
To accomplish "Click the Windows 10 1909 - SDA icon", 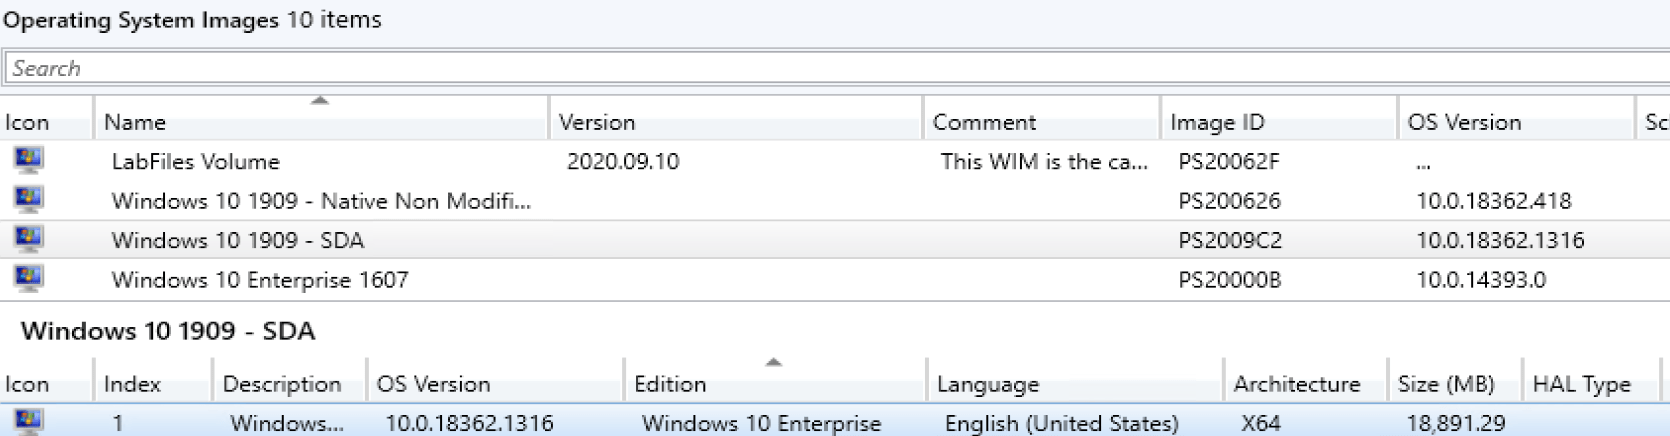I will tap(28, 240).
